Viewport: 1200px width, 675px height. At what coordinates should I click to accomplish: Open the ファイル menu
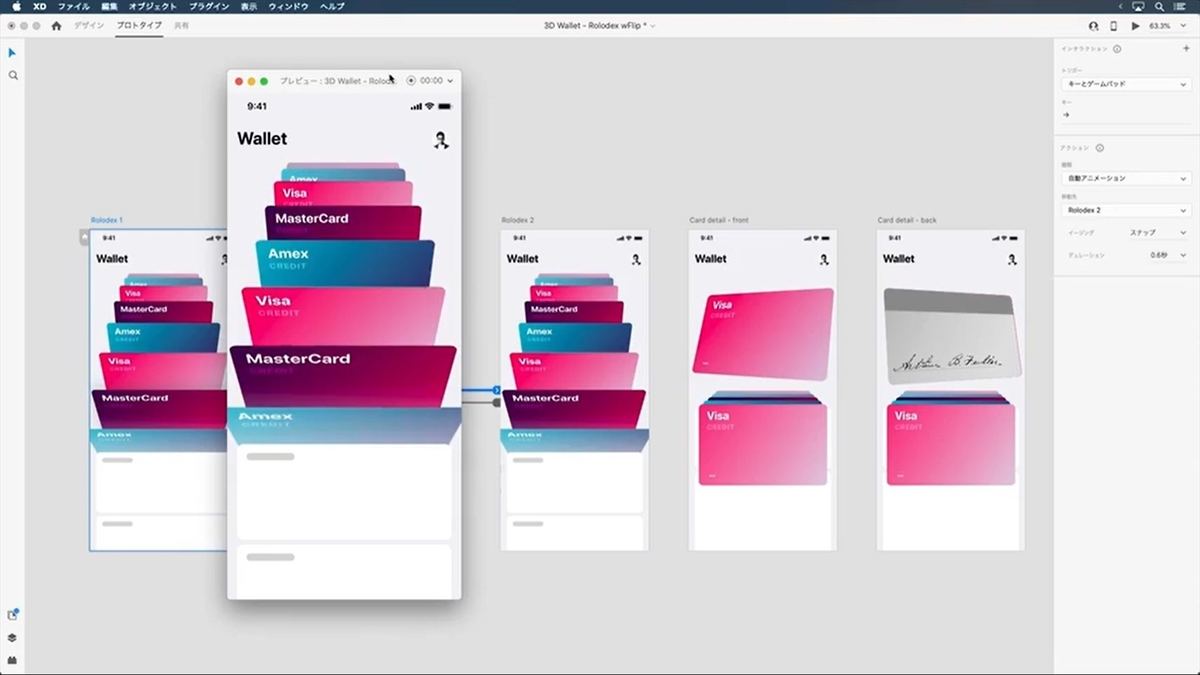pos(74,6)
